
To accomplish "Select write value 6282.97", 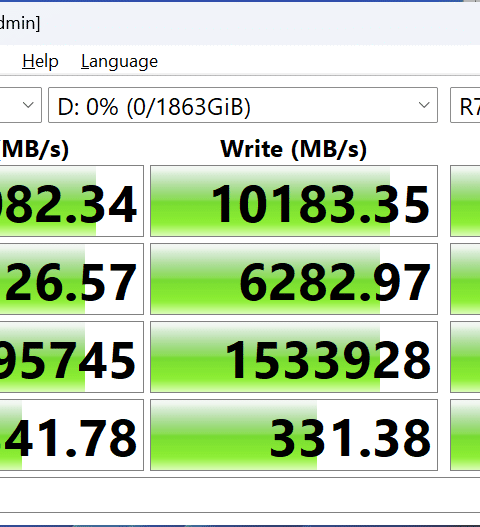I will (294, 279).
